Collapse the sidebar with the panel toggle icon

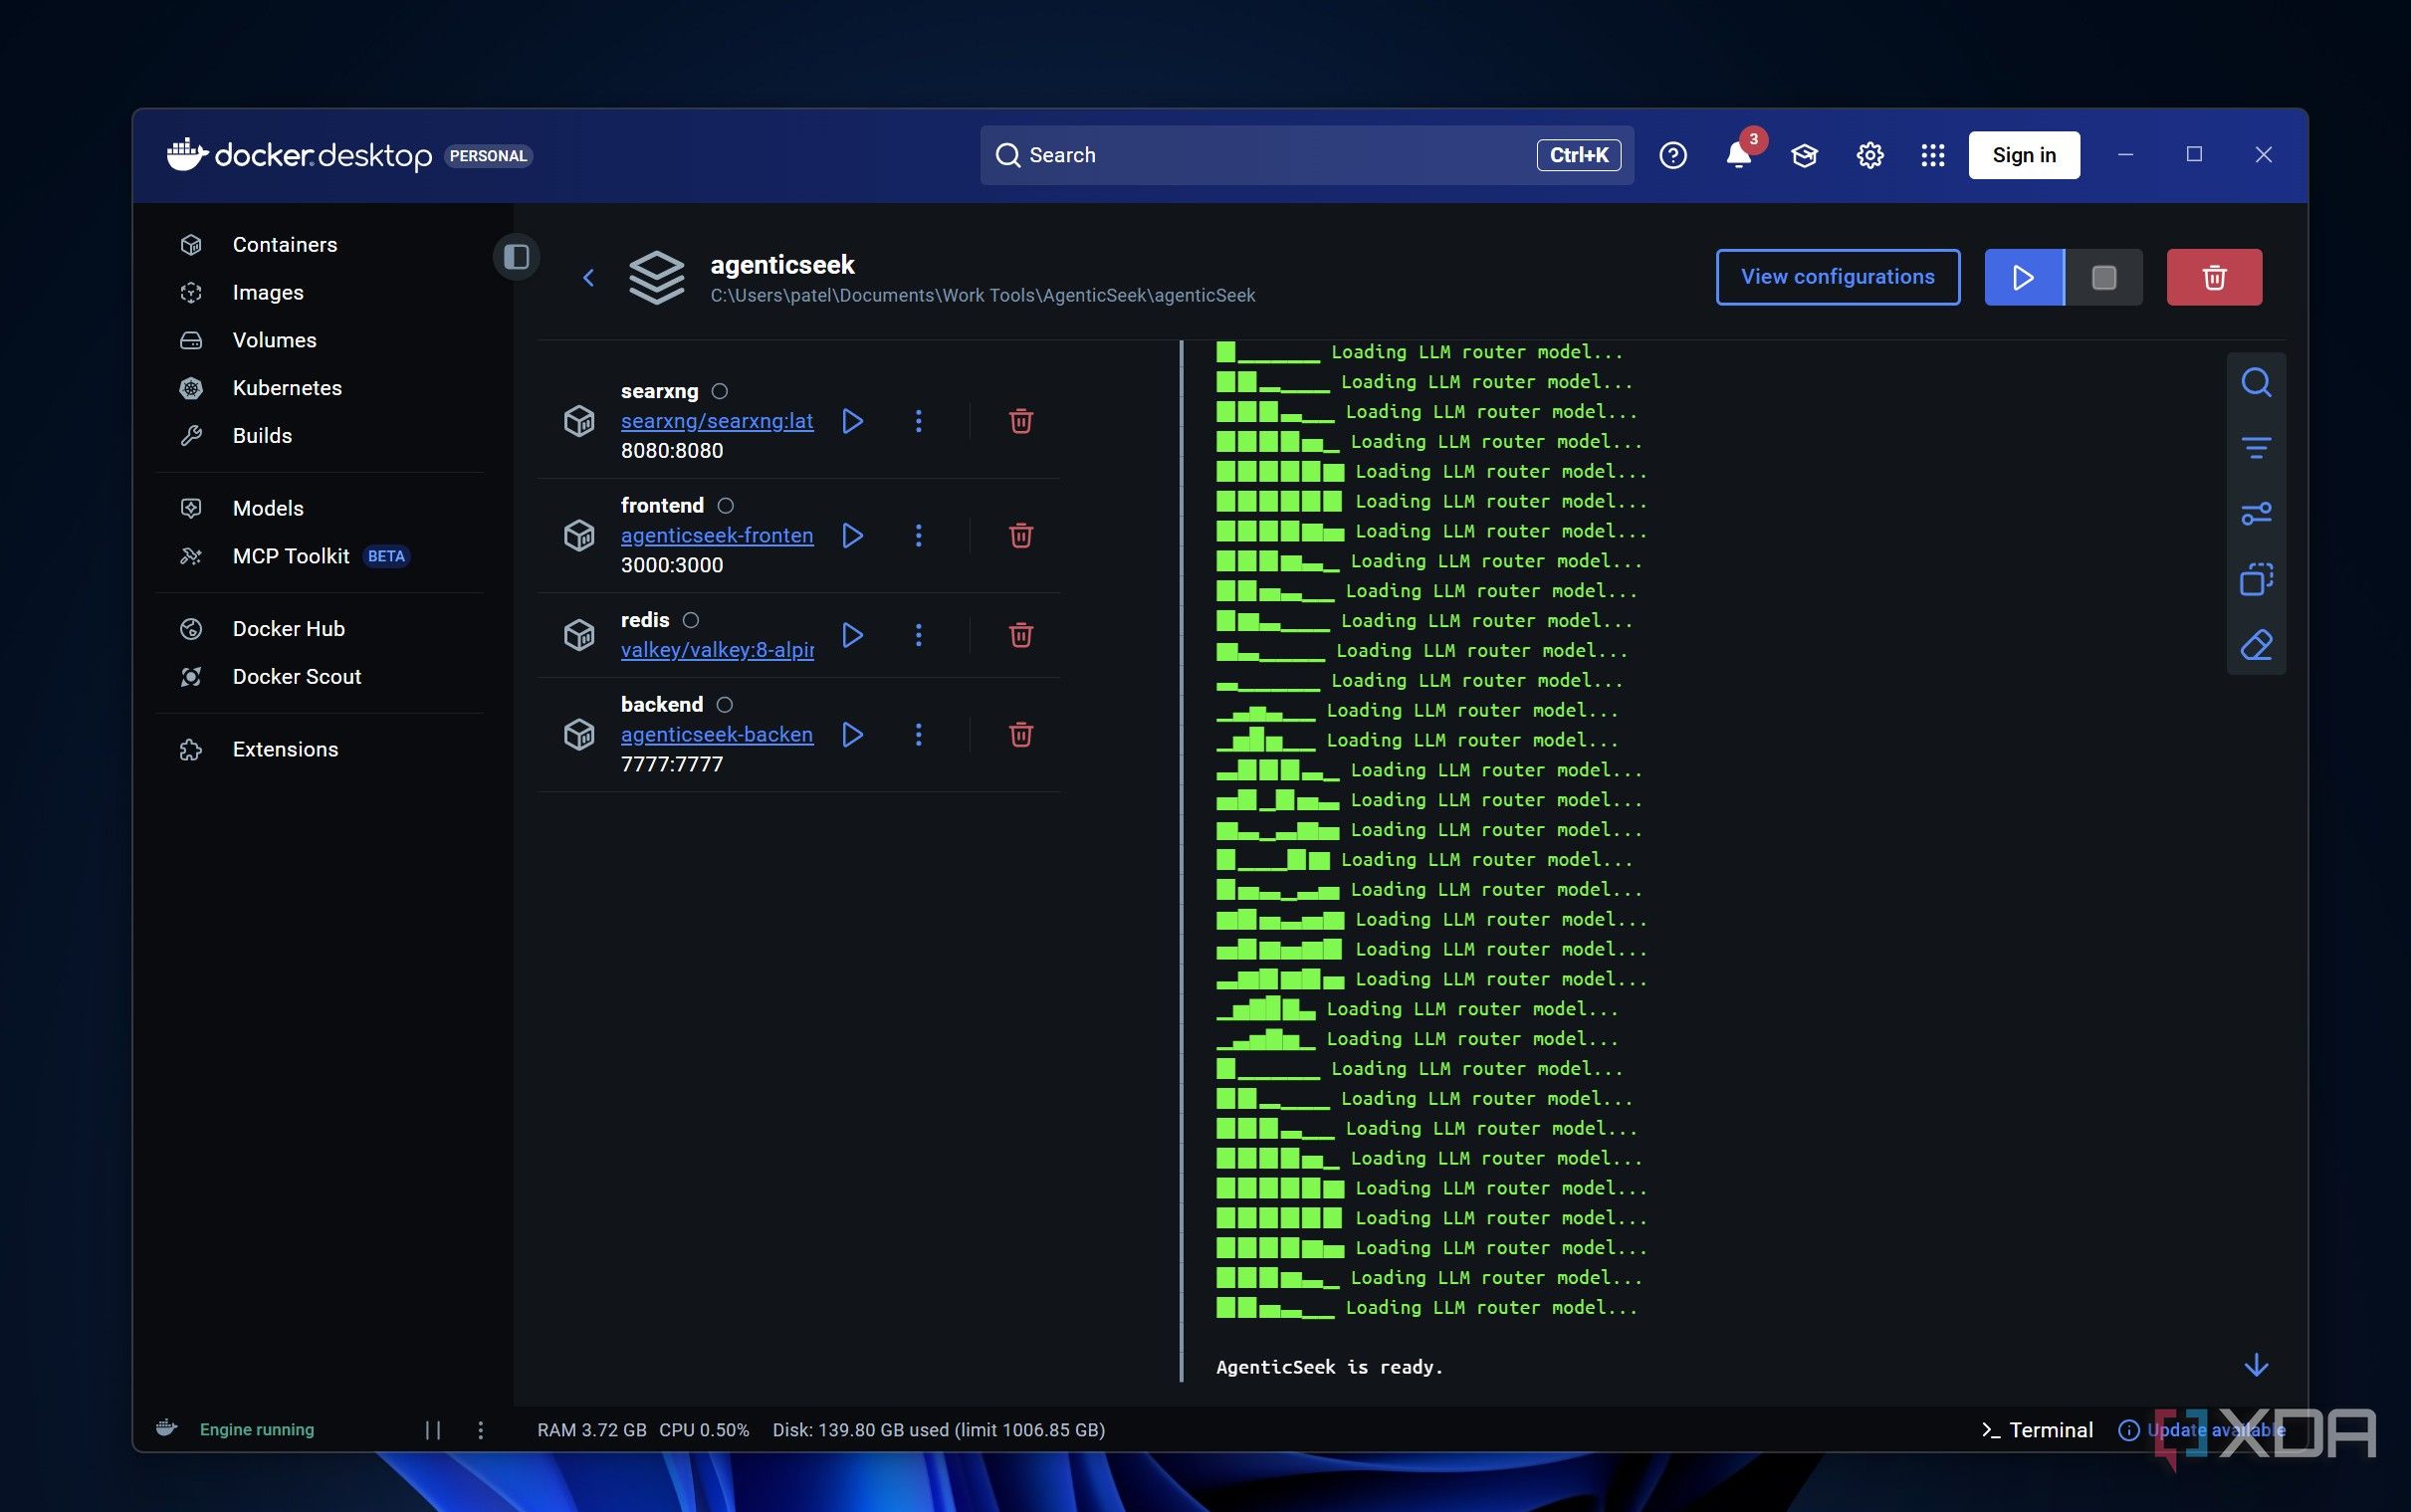(x=516, y=257)
